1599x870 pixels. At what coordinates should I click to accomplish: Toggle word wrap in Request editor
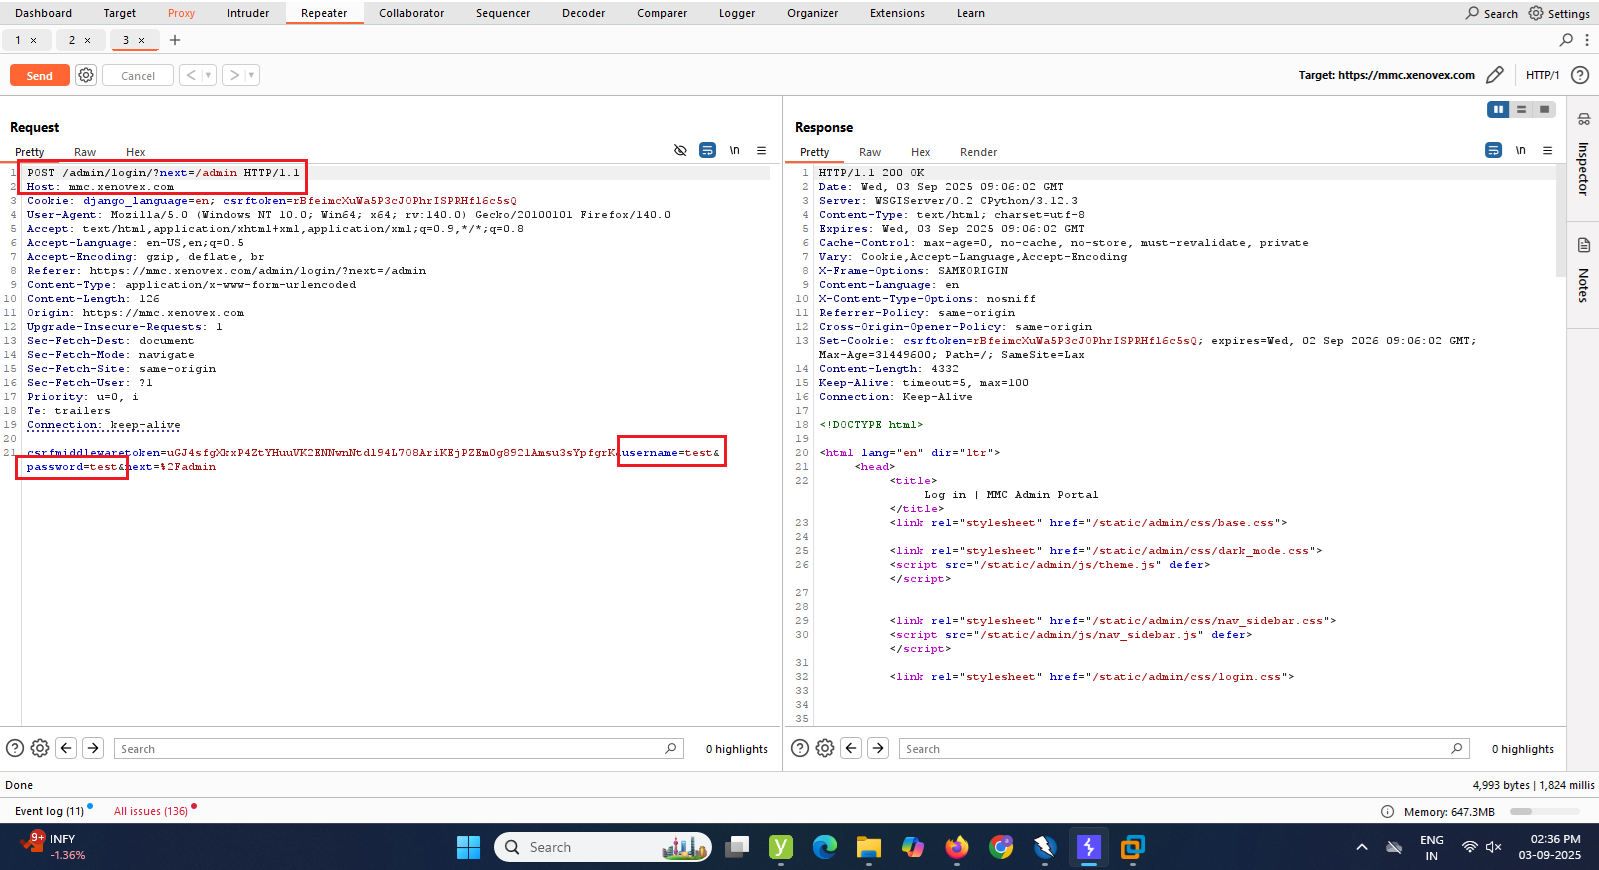click(x=707, y=150)
